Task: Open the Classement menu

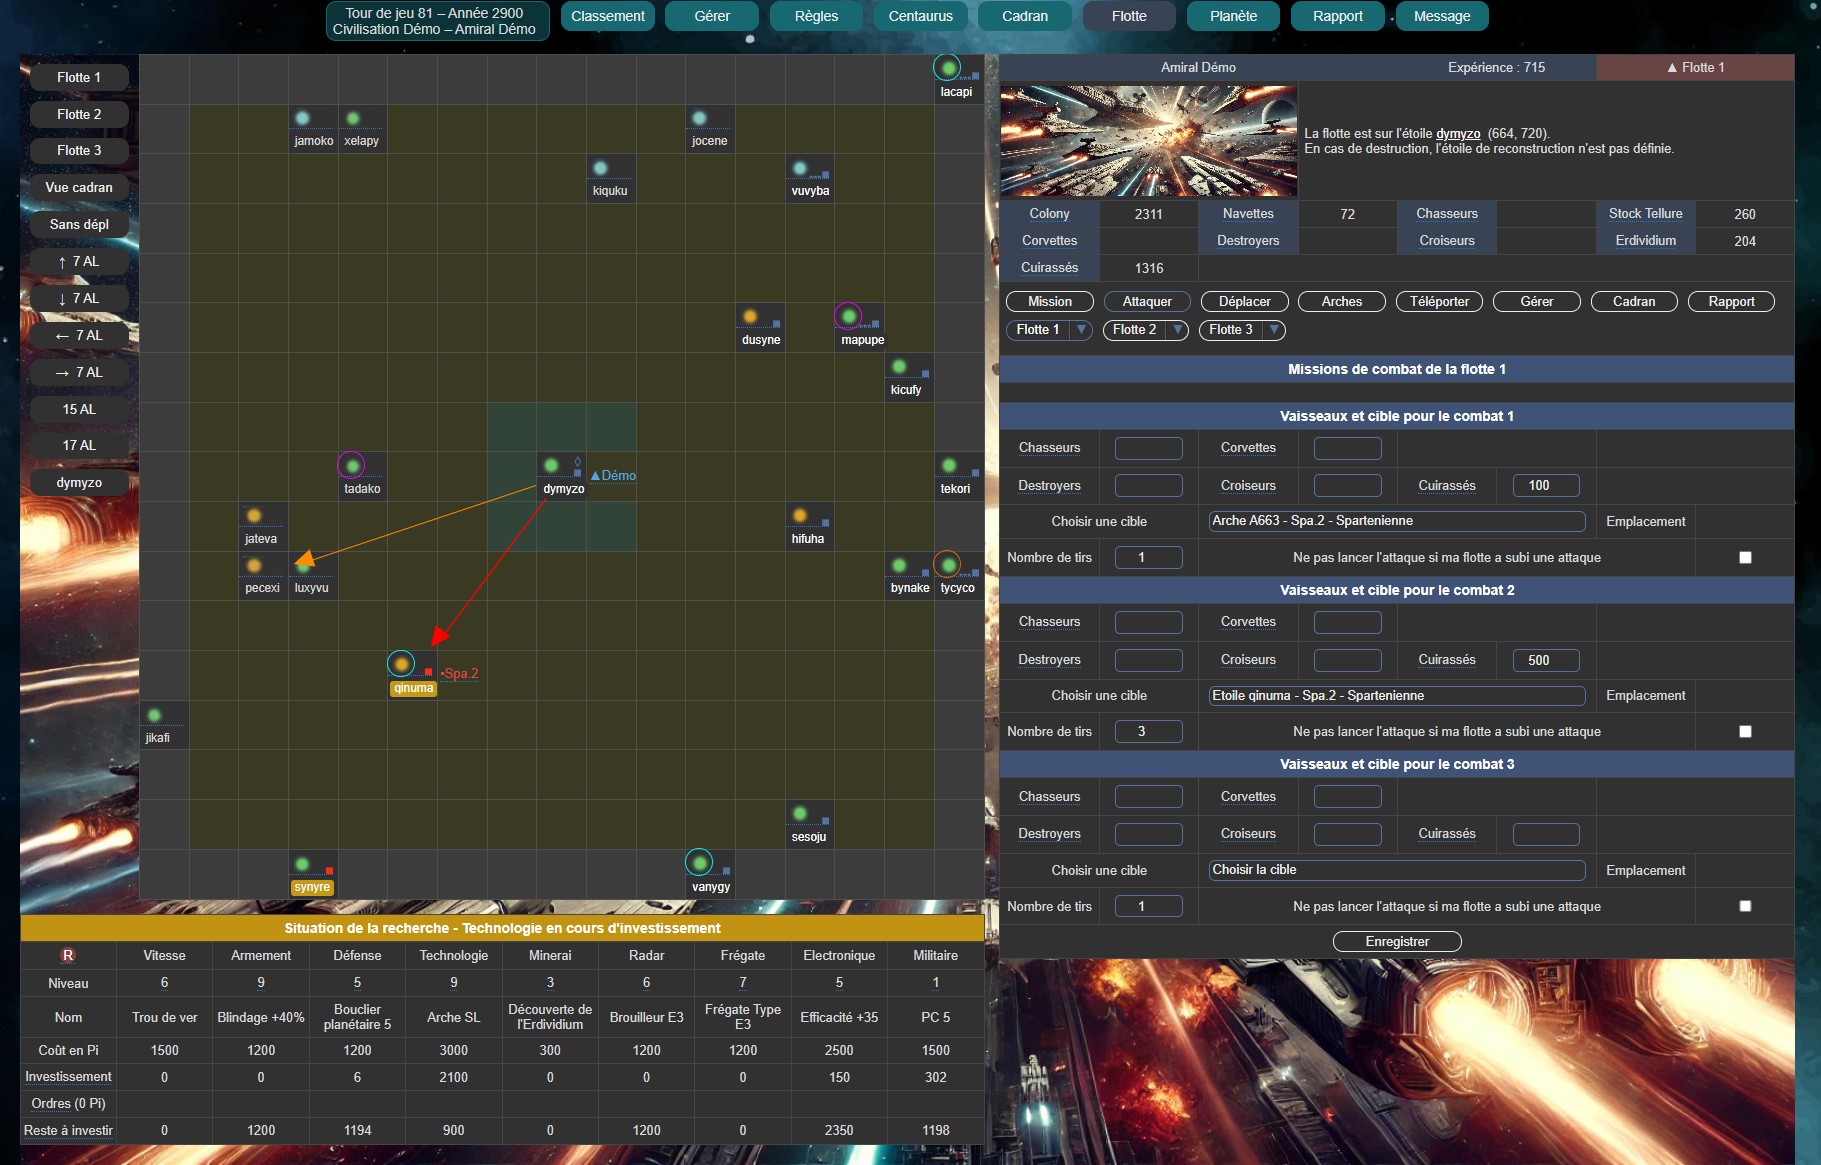Action: click(607, 16)
